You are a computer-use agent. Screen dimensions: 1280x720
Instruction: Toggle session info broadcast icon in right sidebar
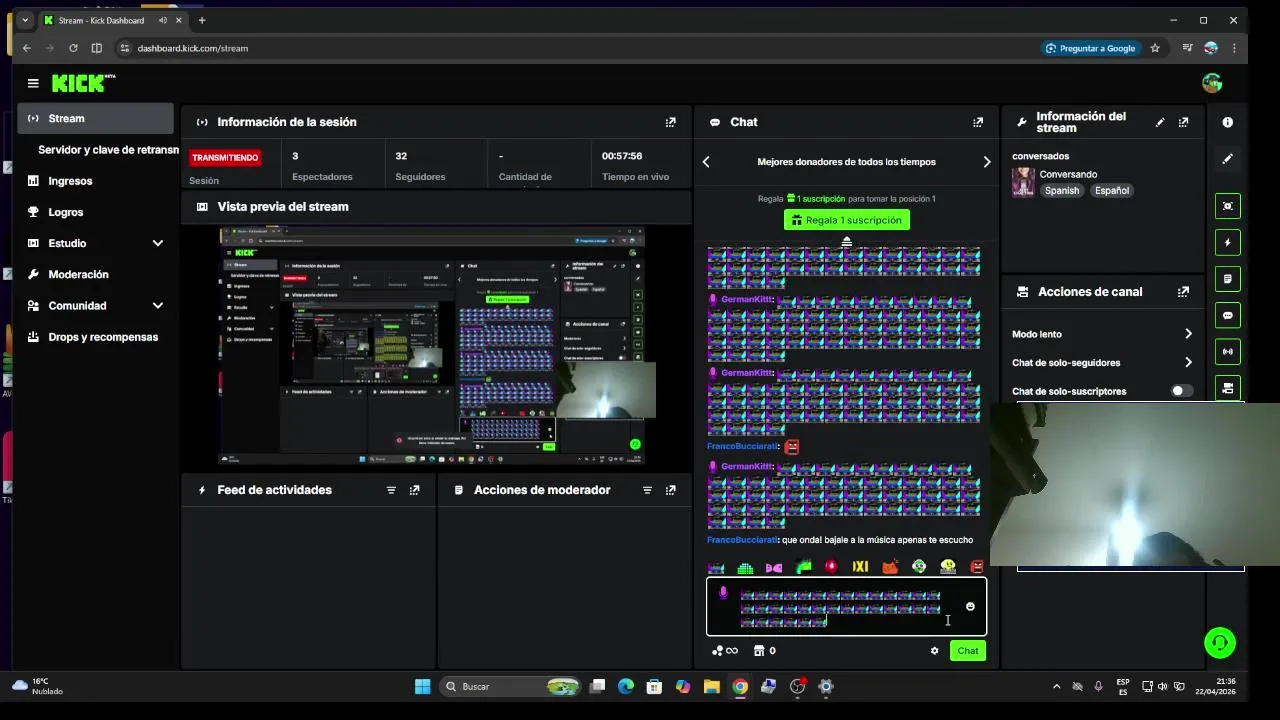1227,352
